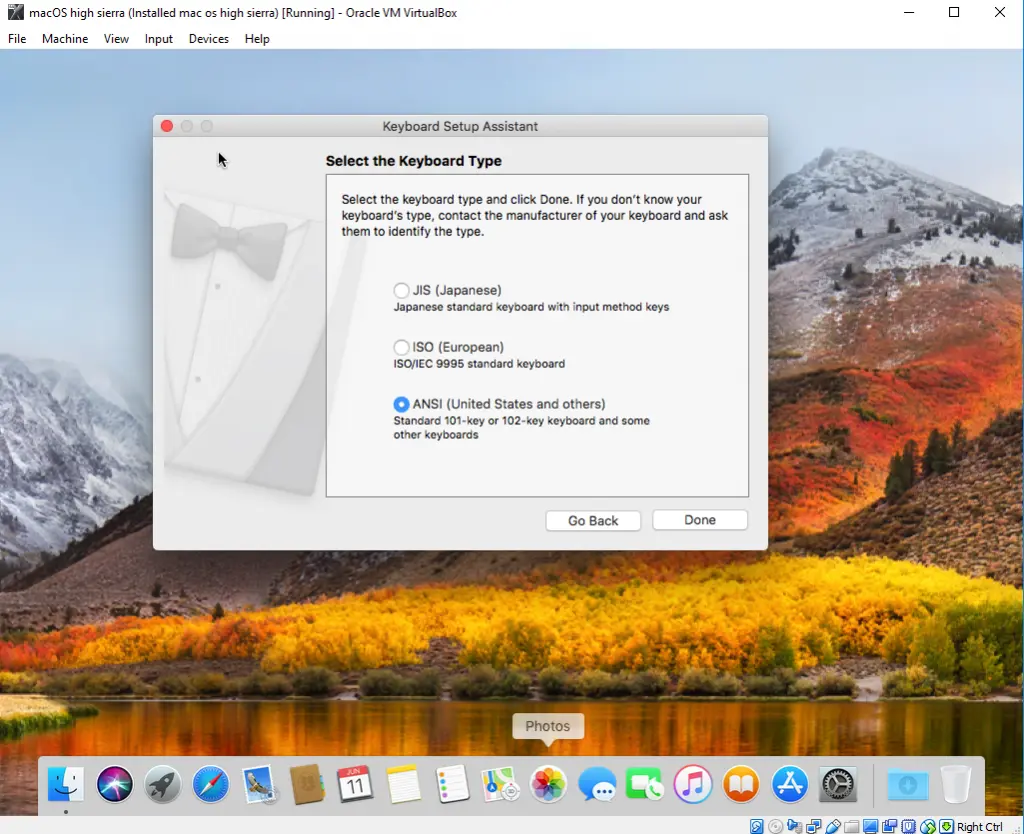Open Mail stamp icon in dock
This screenshot has width=1024, height=834.
pos(259,784)
